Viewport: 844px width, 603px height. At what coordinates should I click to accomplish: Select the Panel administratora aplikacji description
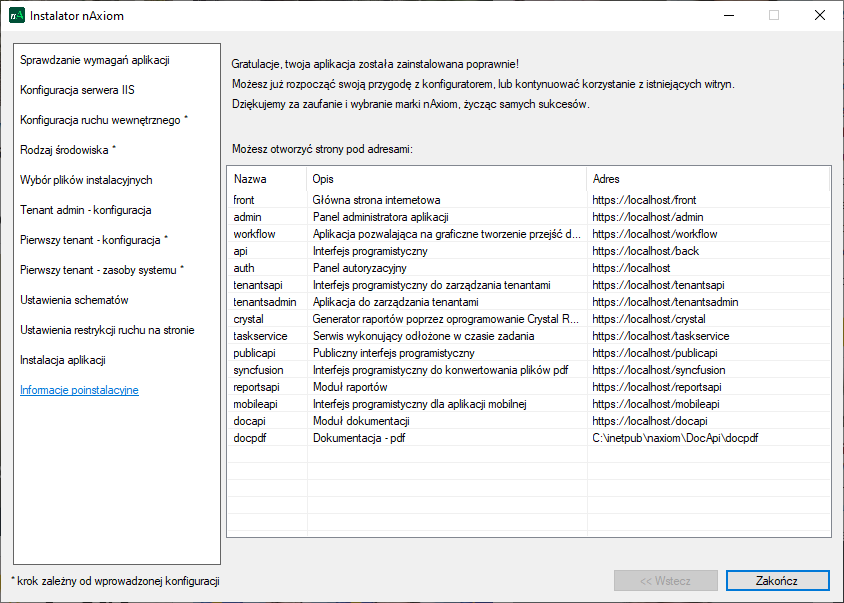tap(381, 217)
